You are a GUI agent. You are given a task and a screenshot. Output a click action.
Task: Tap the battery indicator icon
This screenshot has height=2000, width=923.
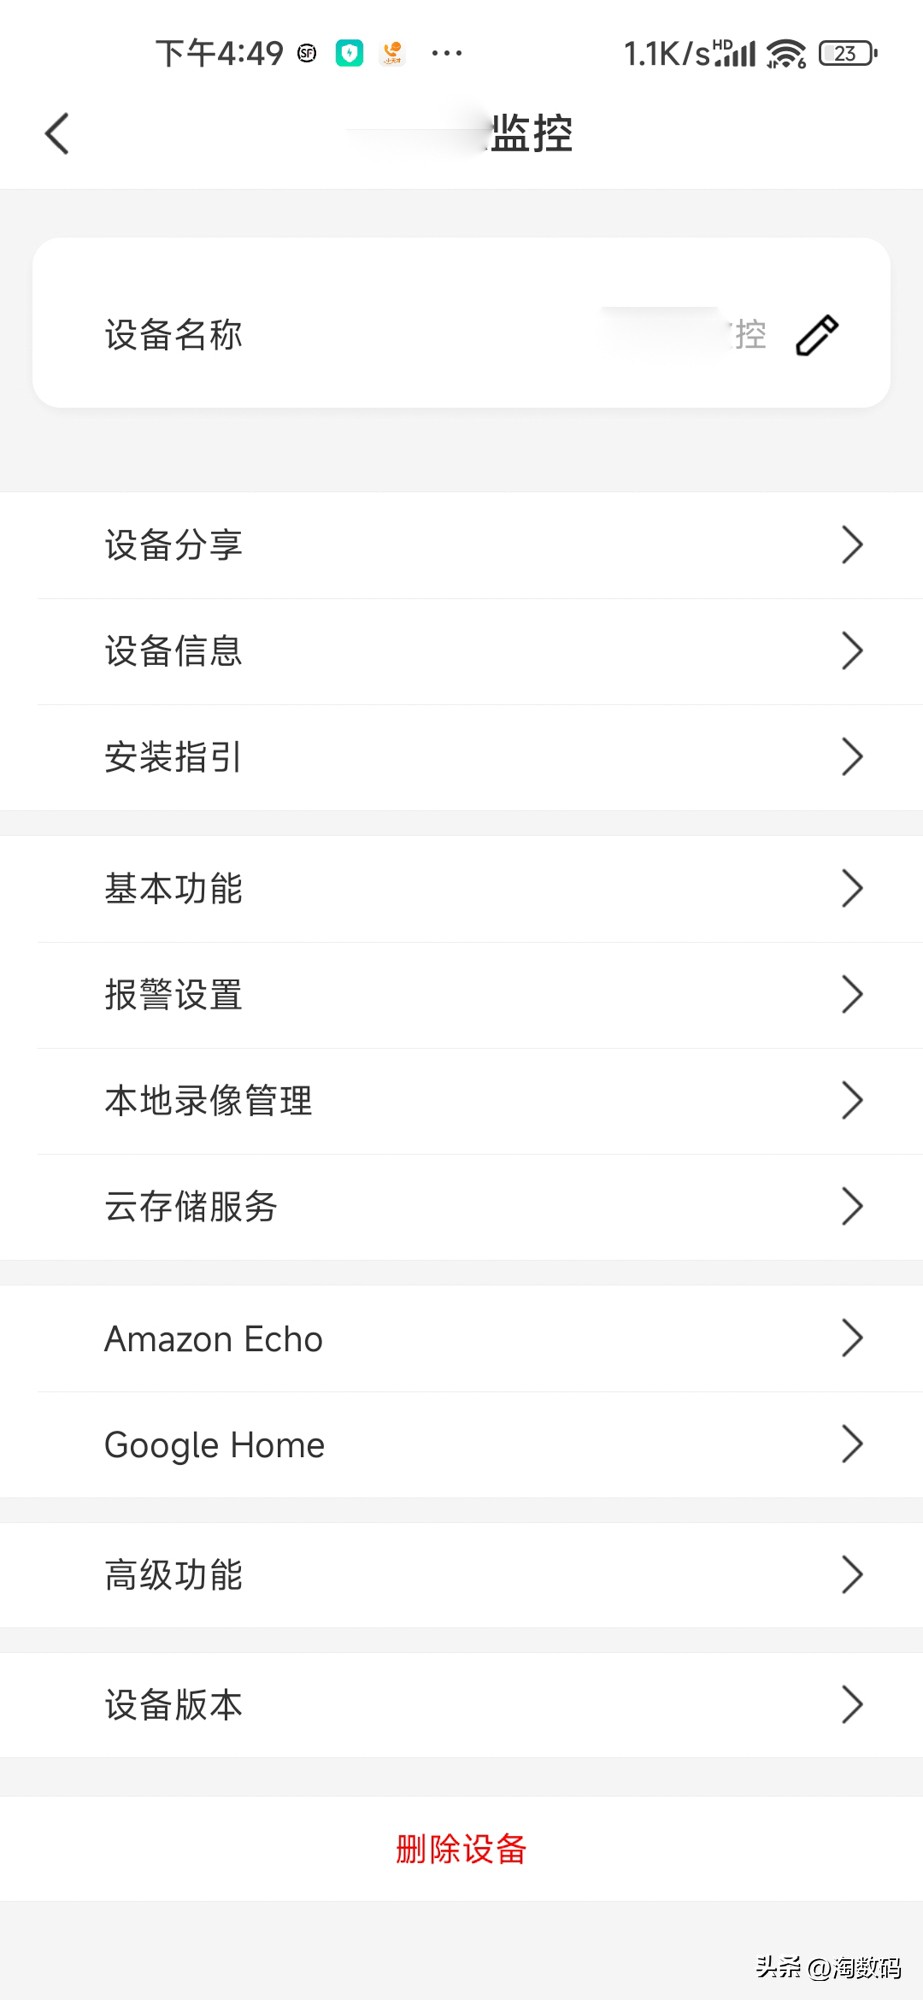click(847, 53)
